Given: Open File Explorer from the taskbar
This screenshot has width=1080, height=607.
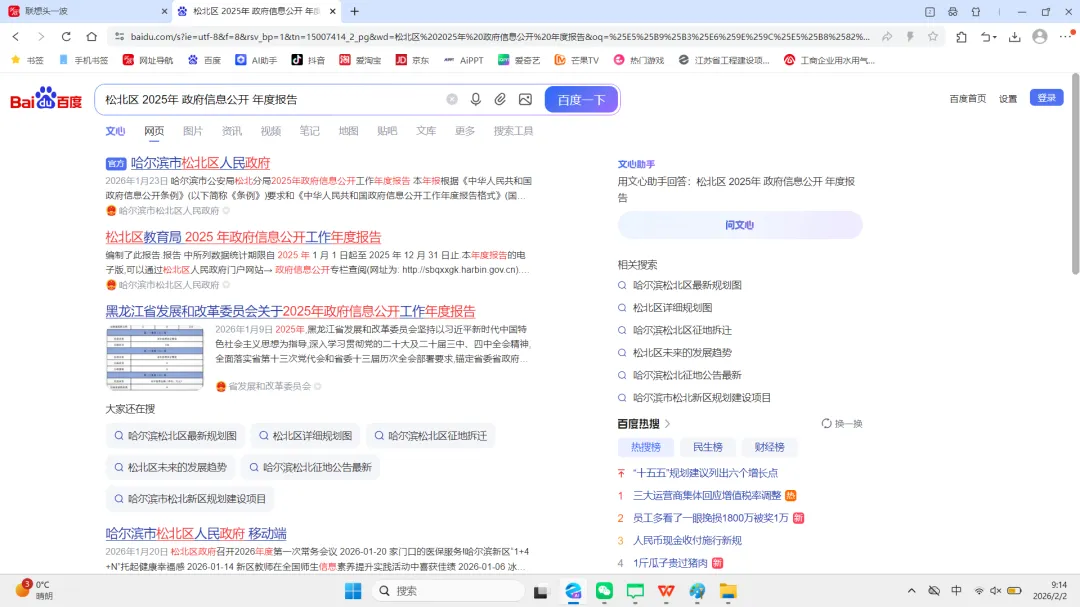Looking at the screenshot, I should (x=728, y=591).
